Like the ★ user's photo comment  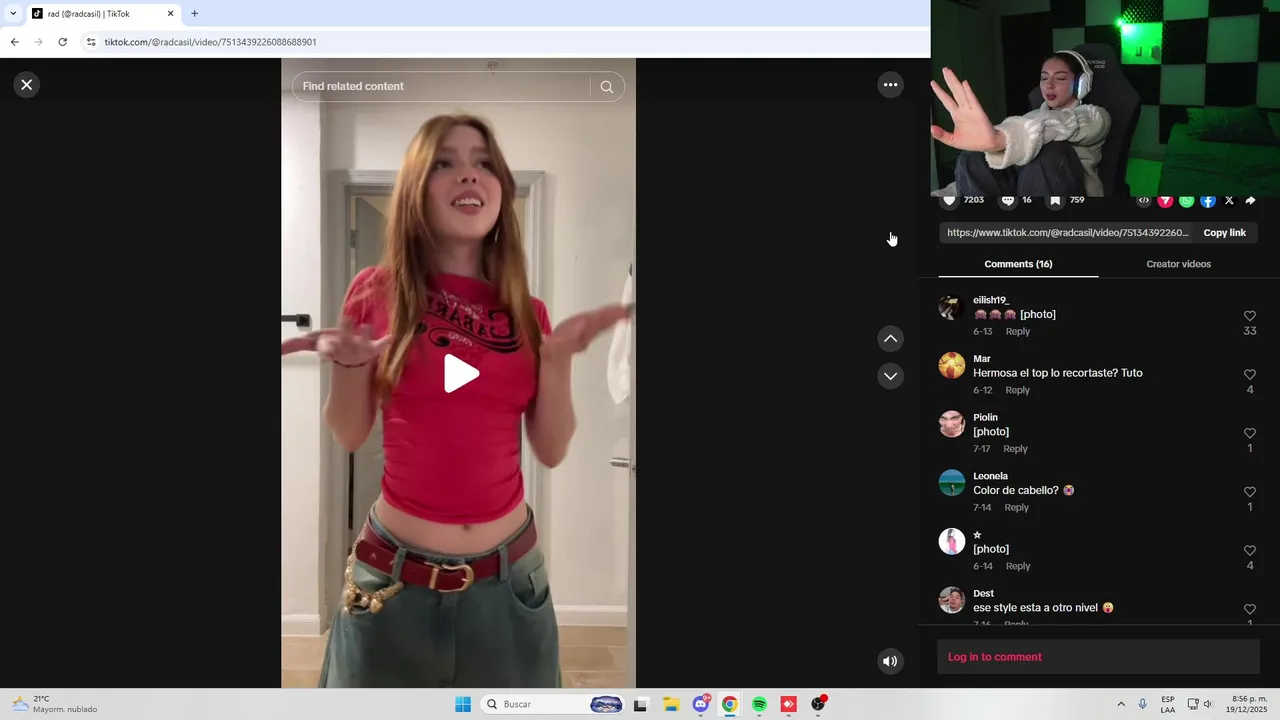click(x=1250, y=551)
